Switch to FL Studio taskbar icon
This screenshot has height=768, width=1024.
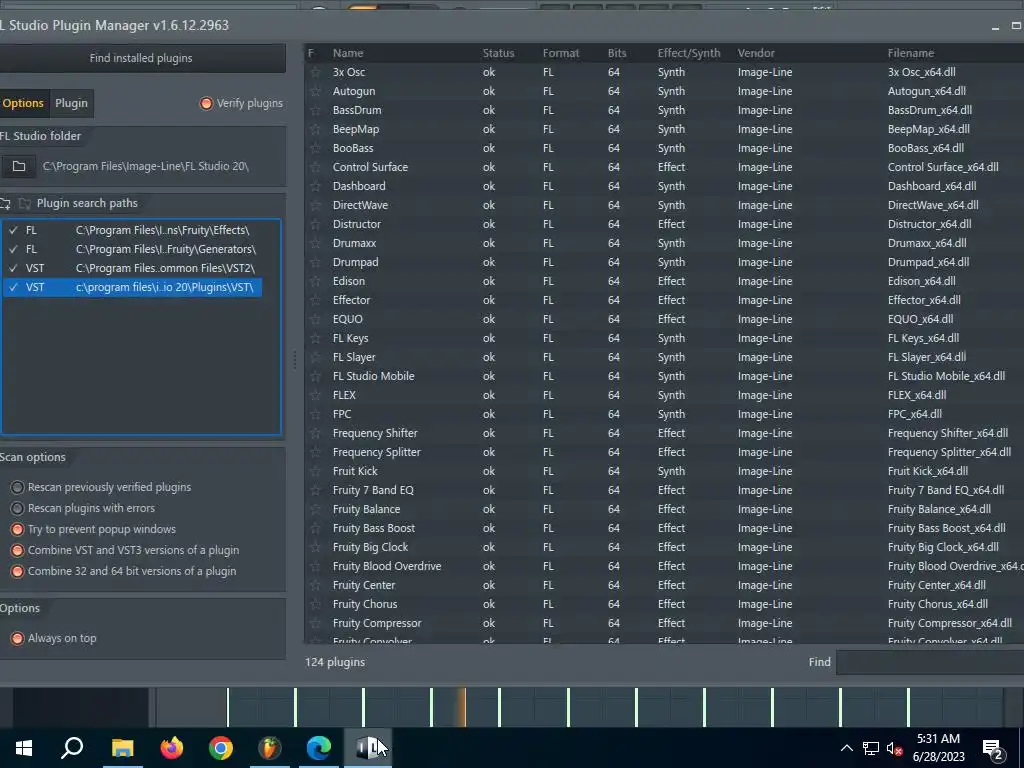coord(270,748)
